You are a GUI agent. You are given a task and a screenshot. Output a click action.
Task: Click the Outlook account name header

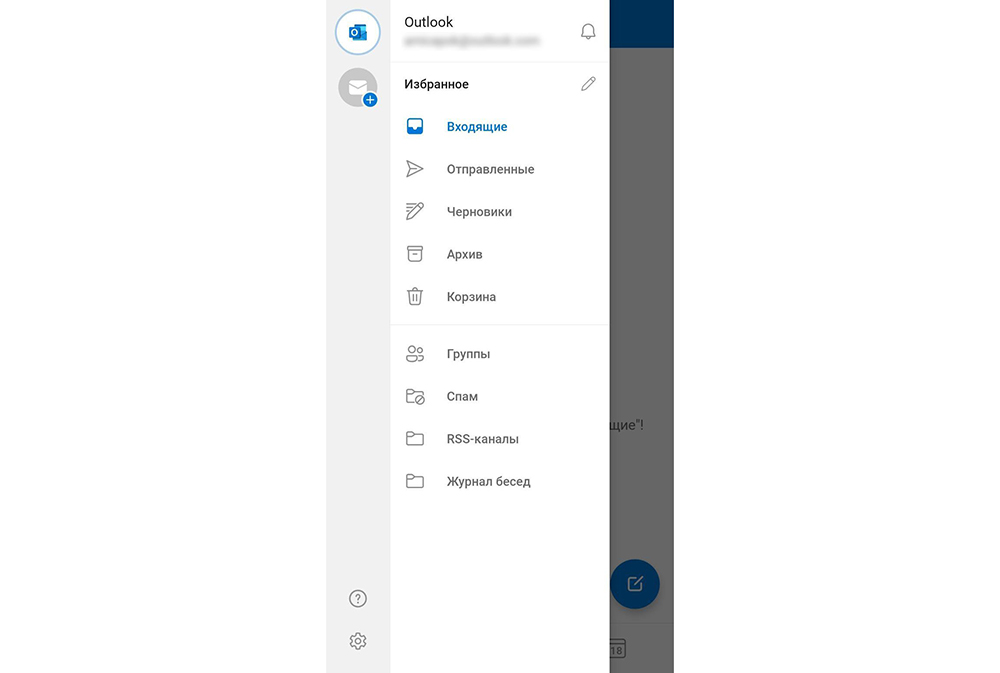point(429,22)
